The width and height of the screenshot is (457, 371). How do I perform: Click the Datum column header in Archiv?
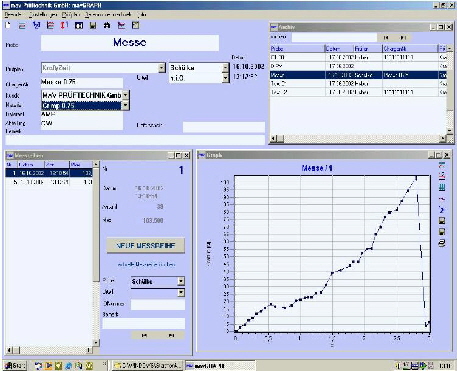coord(339,49)
